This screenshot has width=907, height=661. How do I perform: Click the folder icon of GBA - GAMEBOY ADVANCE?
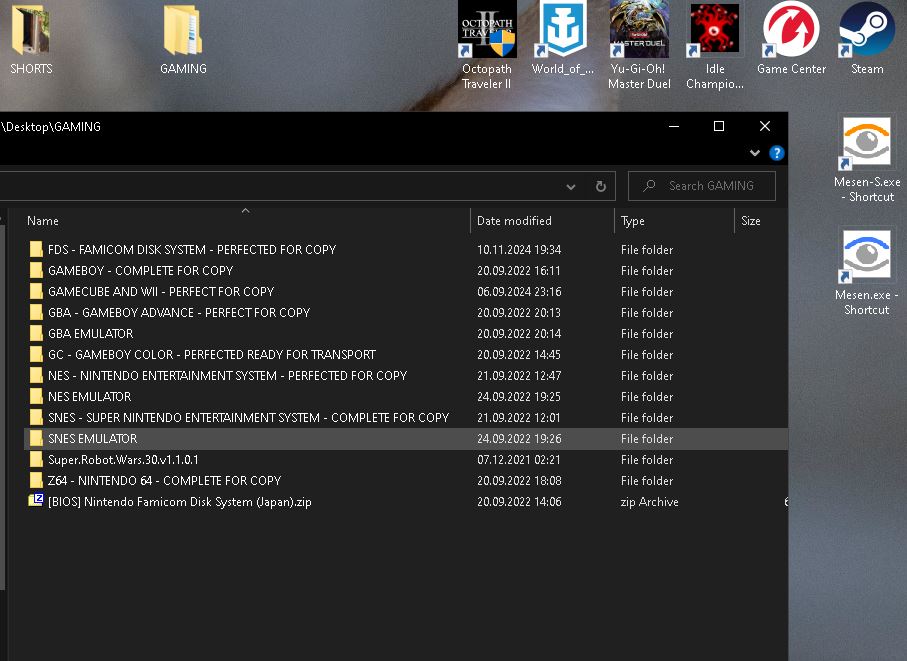36,312
